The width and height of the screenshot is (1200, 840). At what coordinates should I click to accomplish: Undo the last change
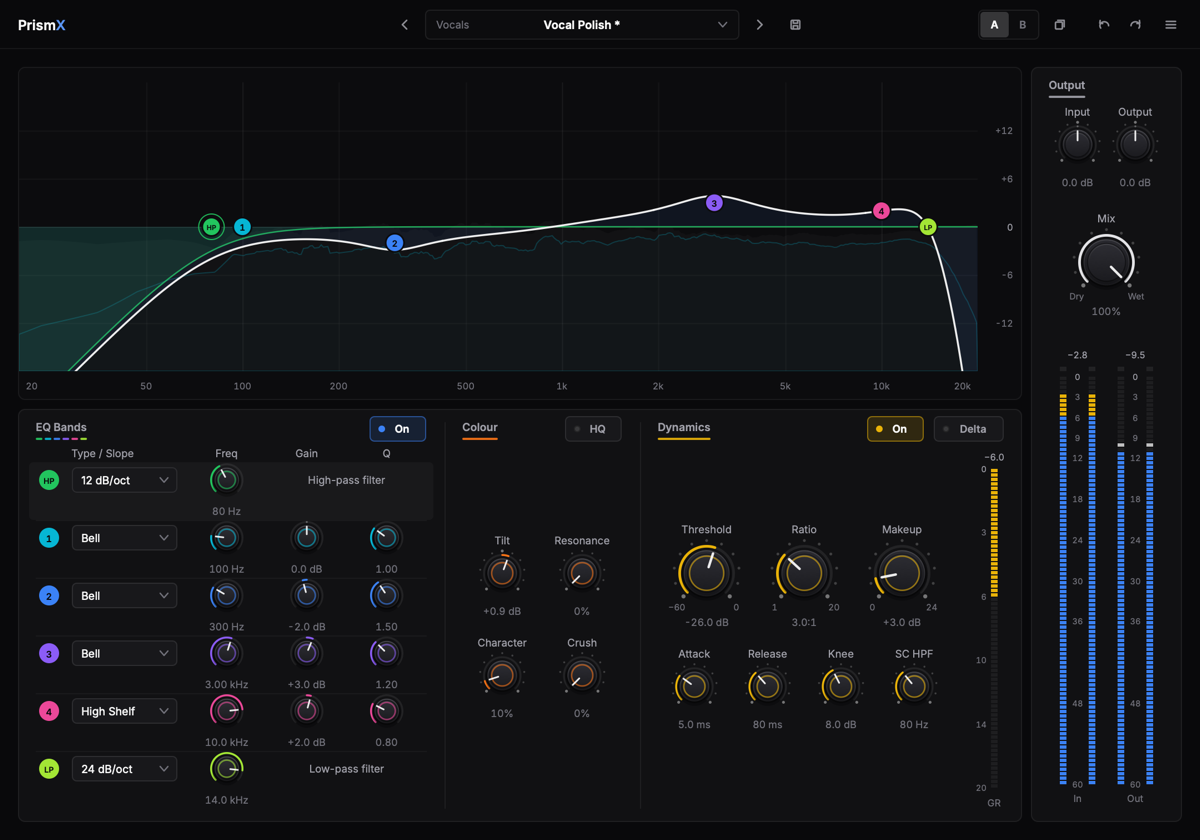pos(1104,25)
